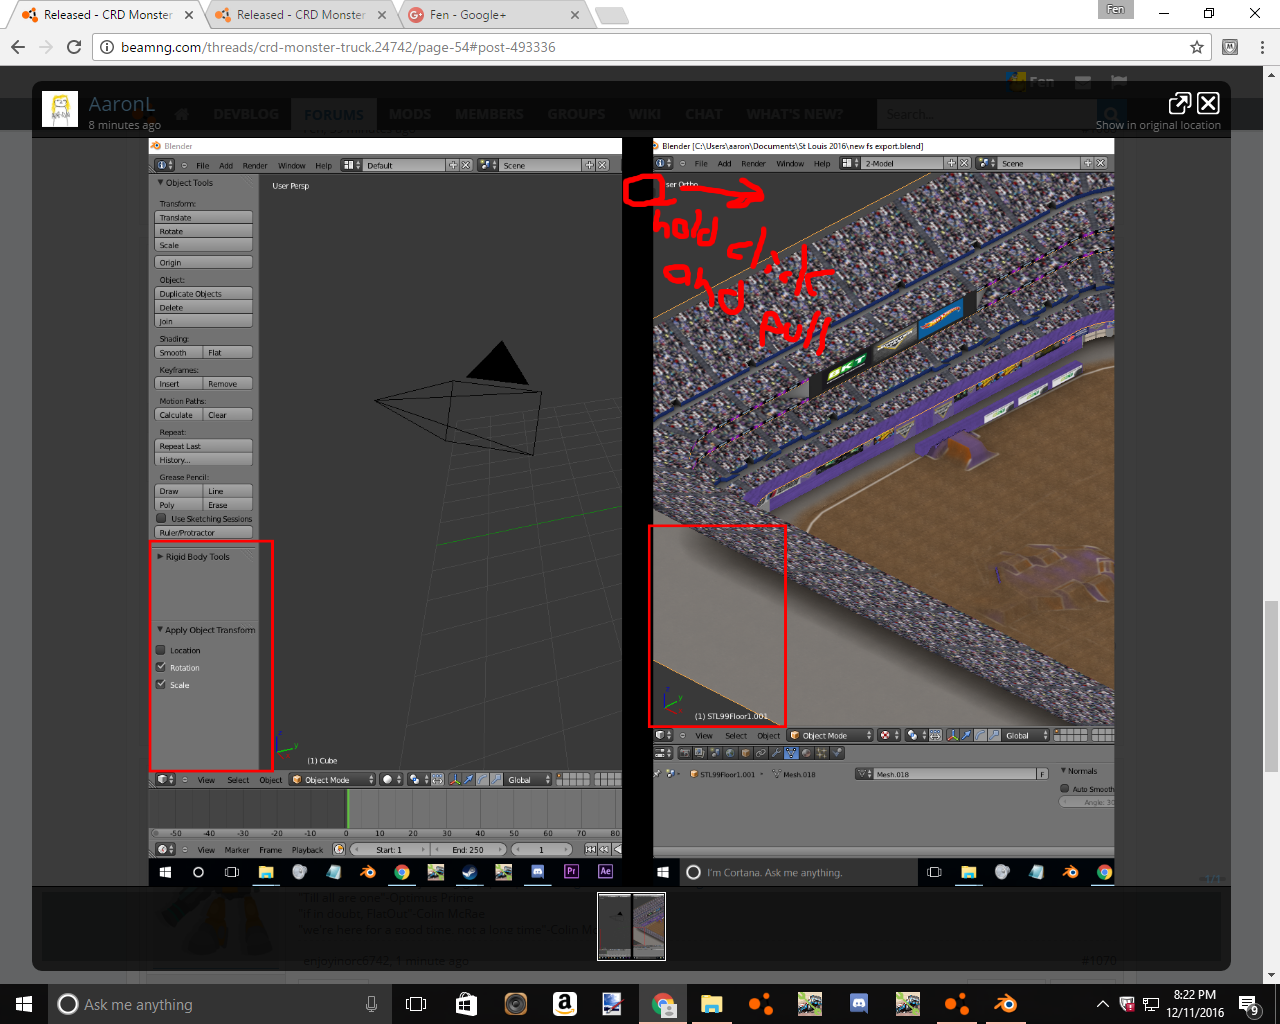This screenshot has width=1280, height=1024.
Task: Open Discord from the bottom Windows taskbar
Action: pyautogui.click(x=858, y=1004)
